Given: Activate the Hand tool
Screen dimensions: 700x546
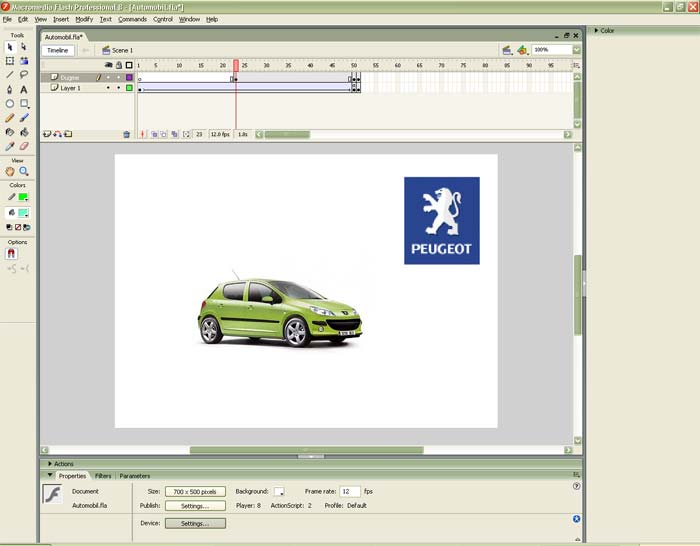Looking at the screenshot, I should pos(10,171).
